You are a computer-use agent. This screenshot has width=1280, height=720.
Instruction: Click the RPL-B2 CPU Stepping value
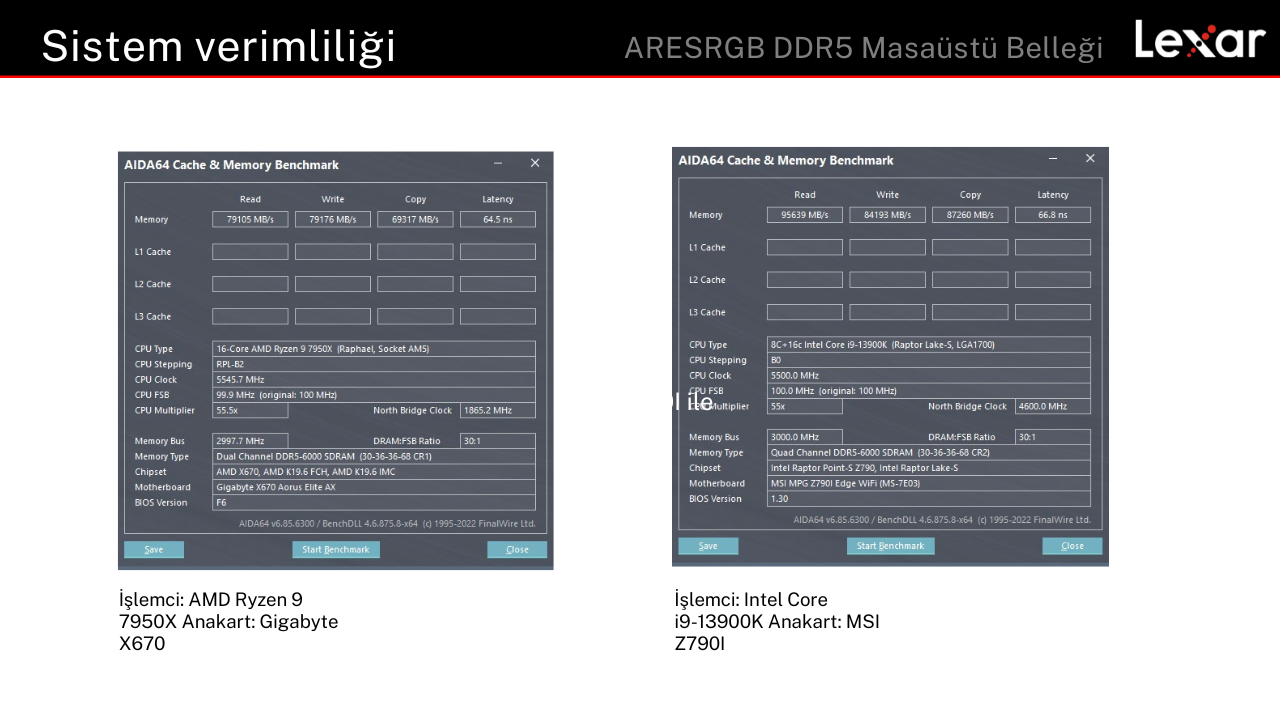tap(374, 364)
